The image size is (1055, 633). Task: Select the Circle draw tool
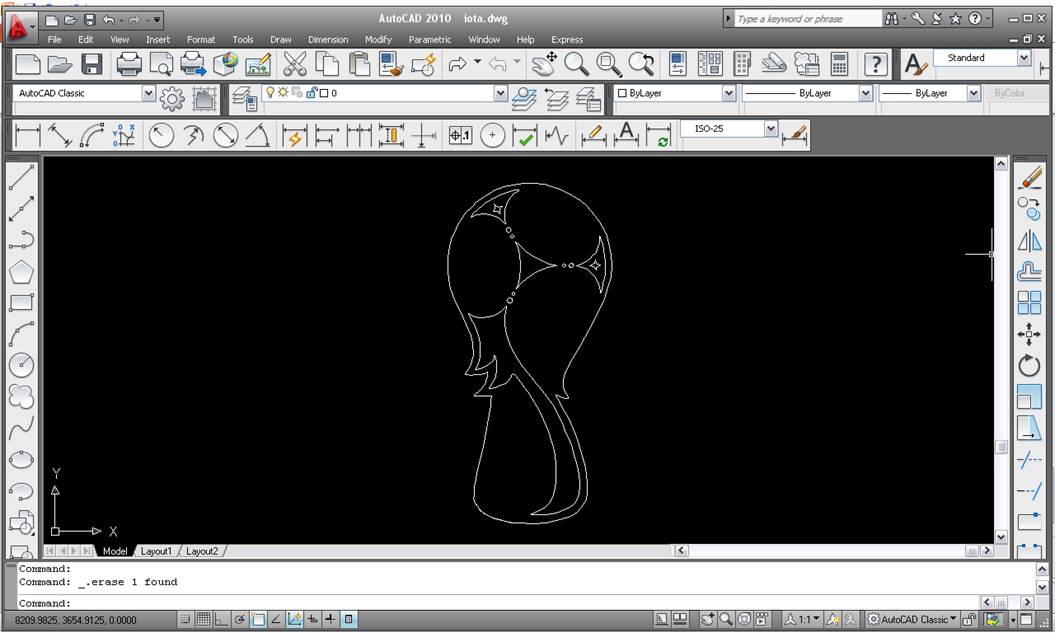point(22,365)
